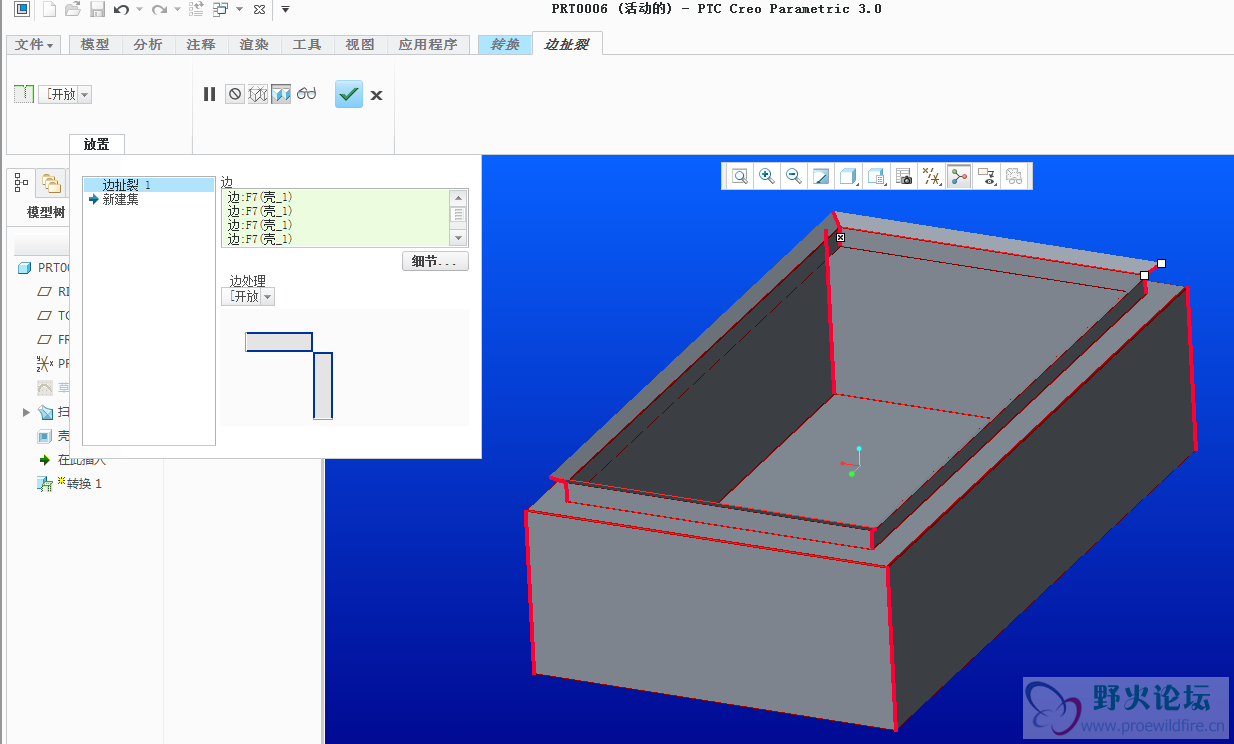
Task: Click the switch windows icon
Action: click(x=221, y=9)
